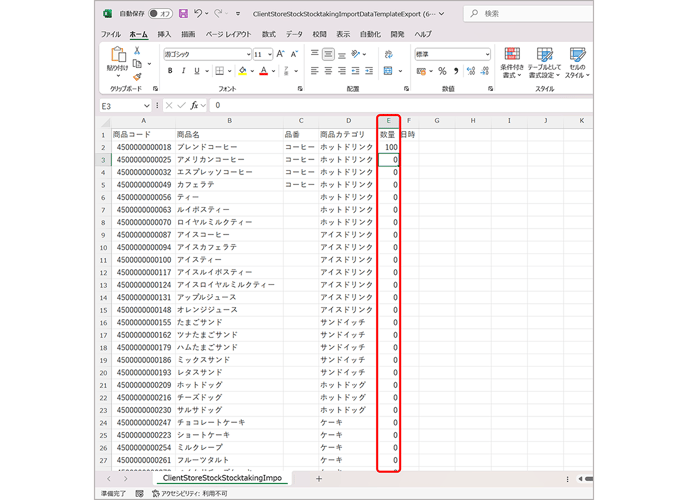Apply percent style
Screen dimensions: 688x500
click(x=442, y=71)
